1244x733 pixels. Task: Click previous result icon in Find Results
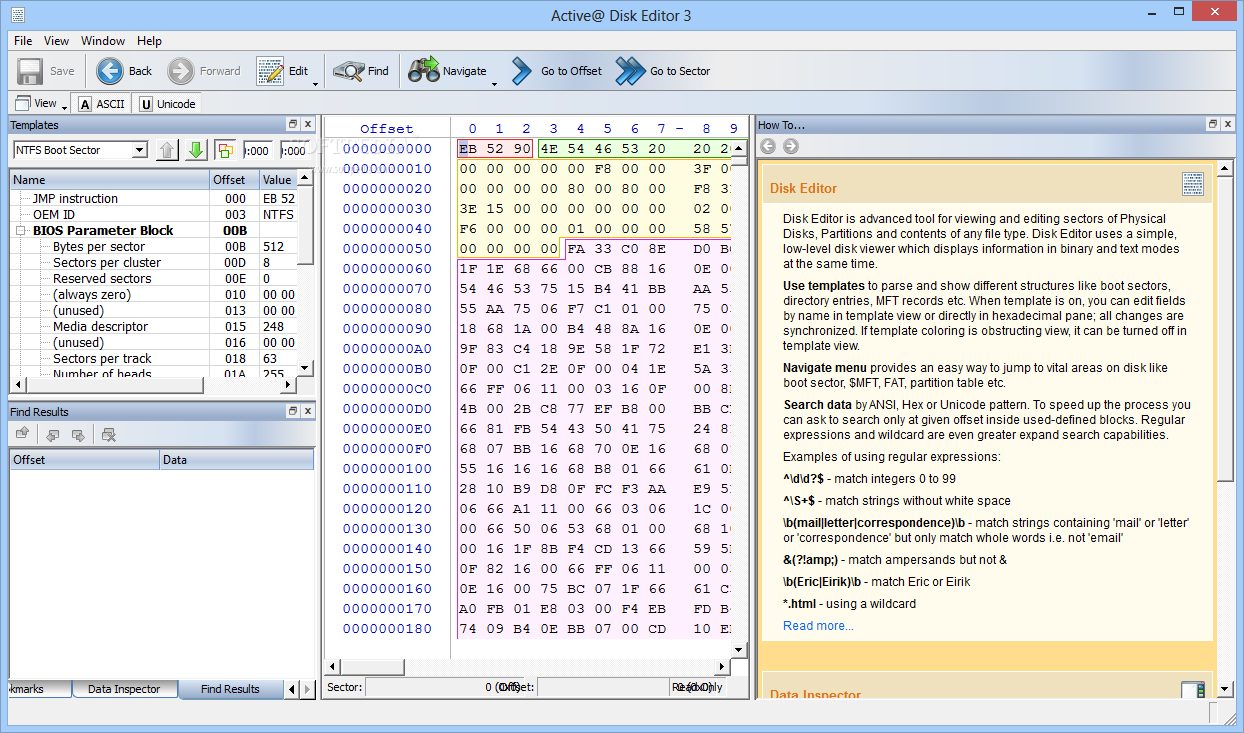53,434
